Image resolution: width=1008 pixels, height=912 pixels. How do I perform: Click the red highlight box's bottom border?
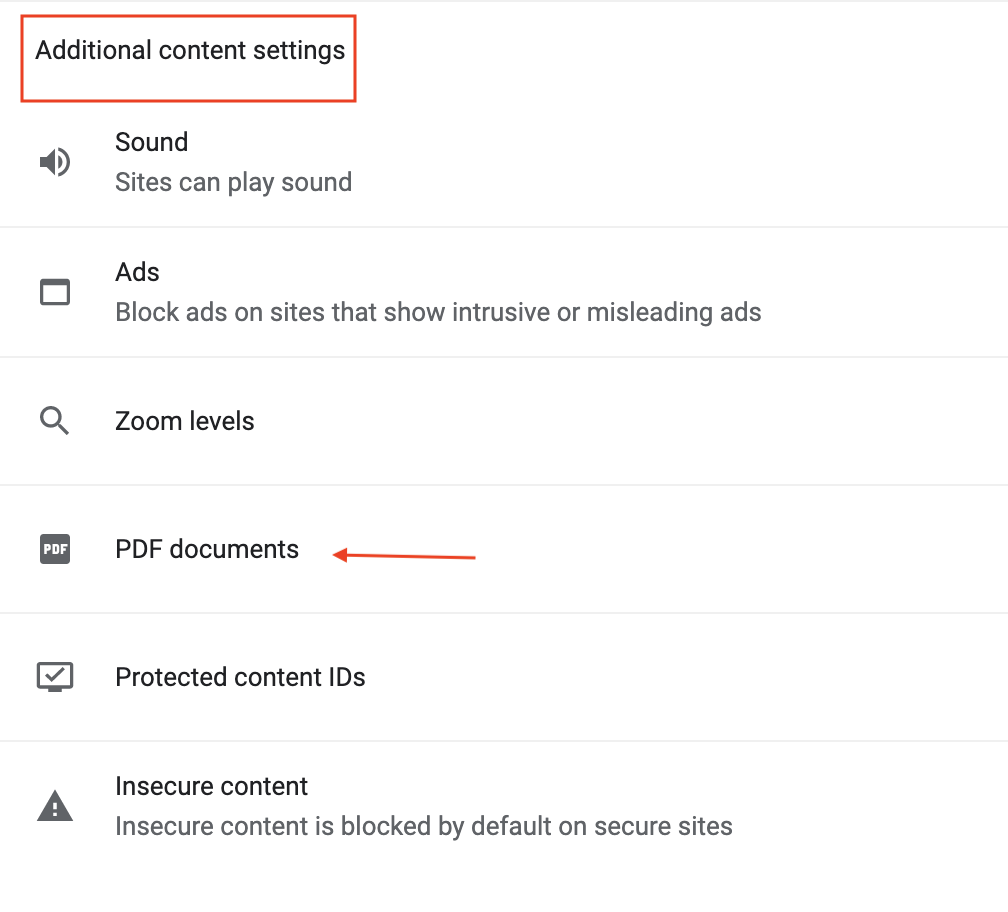tap(189, 100)
